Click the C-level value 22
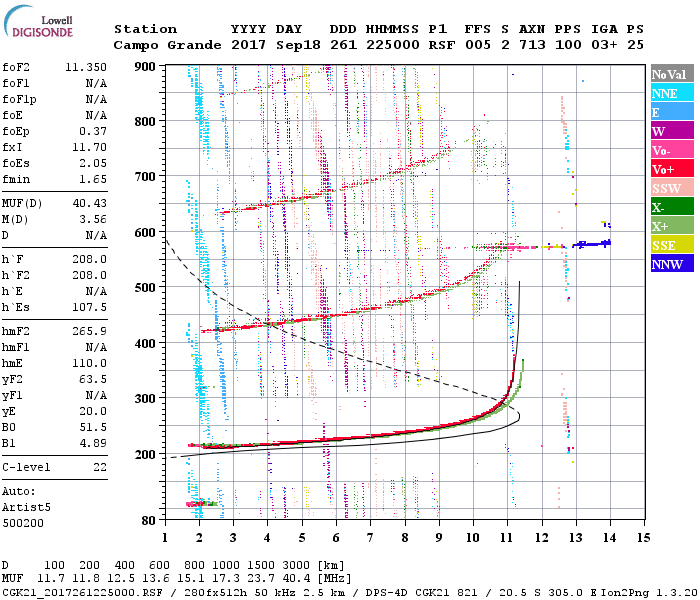Viewport: 700px width, 600px height. (100, 467)
